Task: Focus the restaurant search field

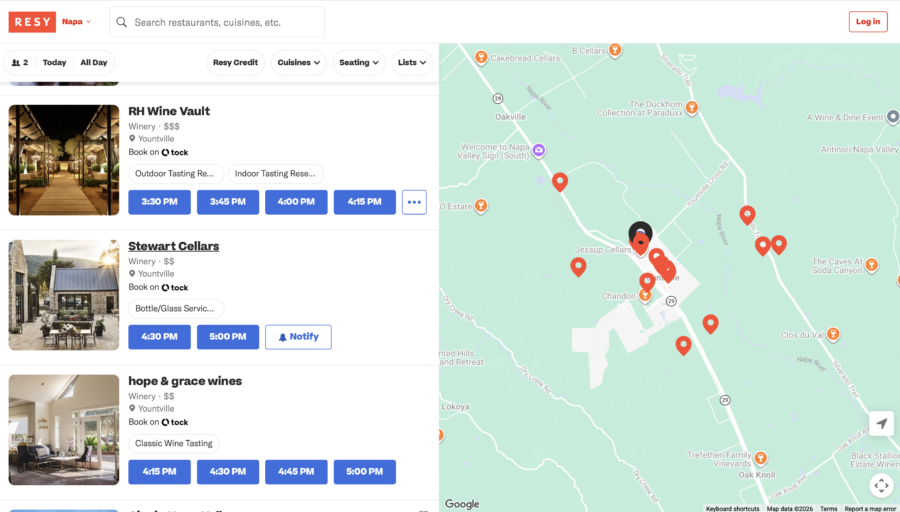Action: click(217, 22)
